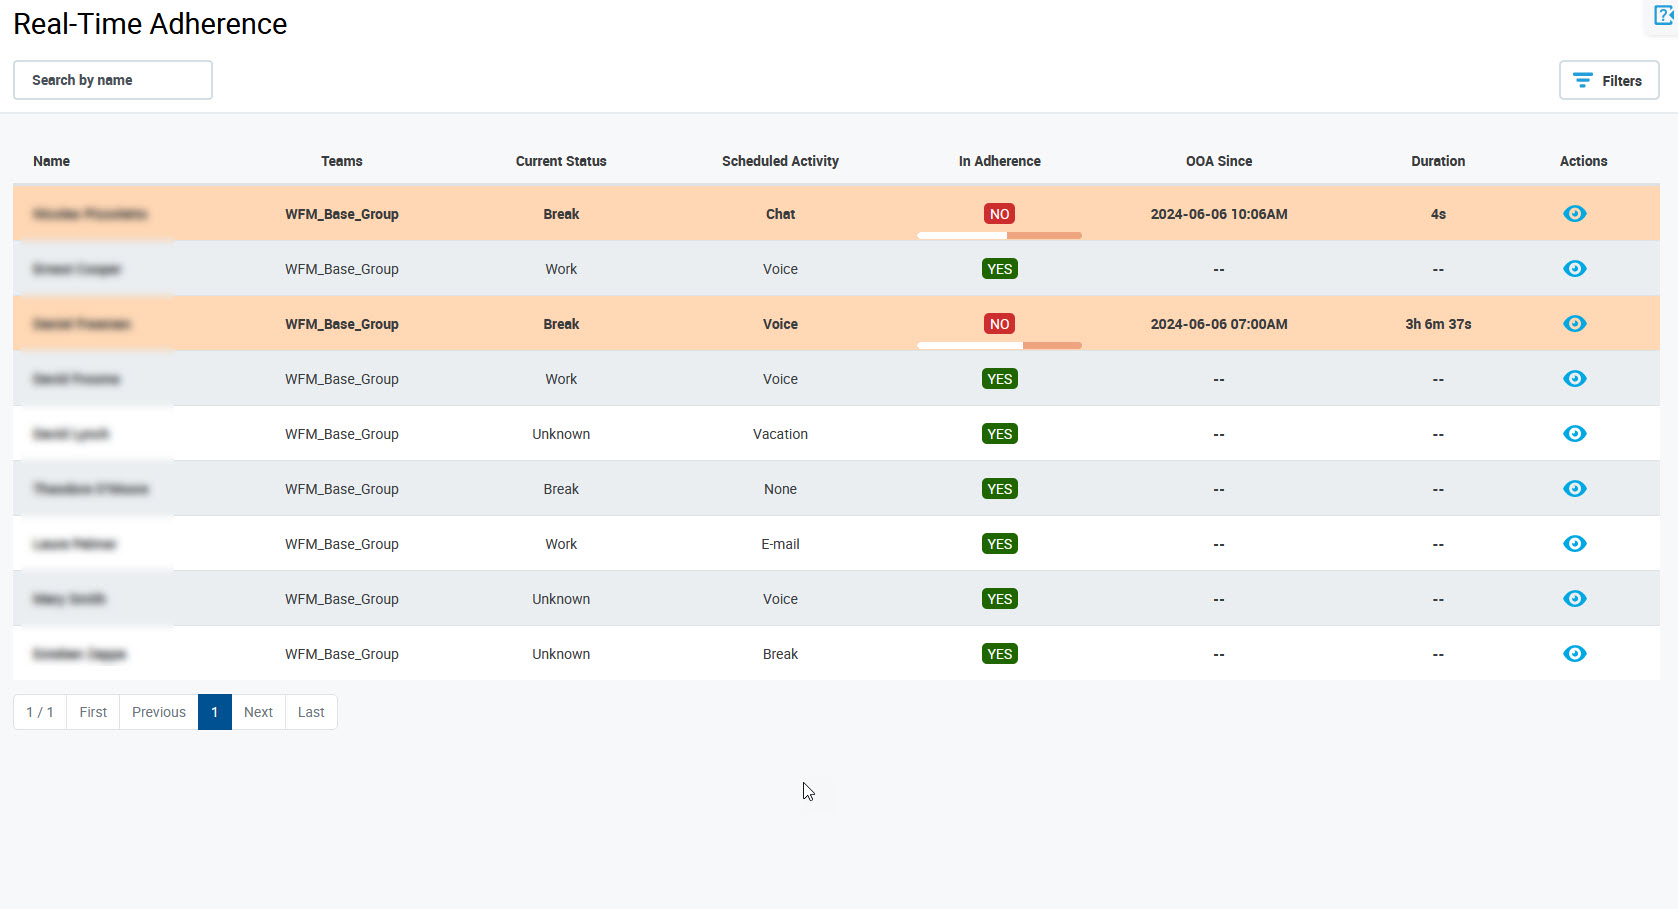The width and height of the screenshot is (1678, 909).
Task: Click the OOA Since column header
Action: click(x=1218, y=161)
